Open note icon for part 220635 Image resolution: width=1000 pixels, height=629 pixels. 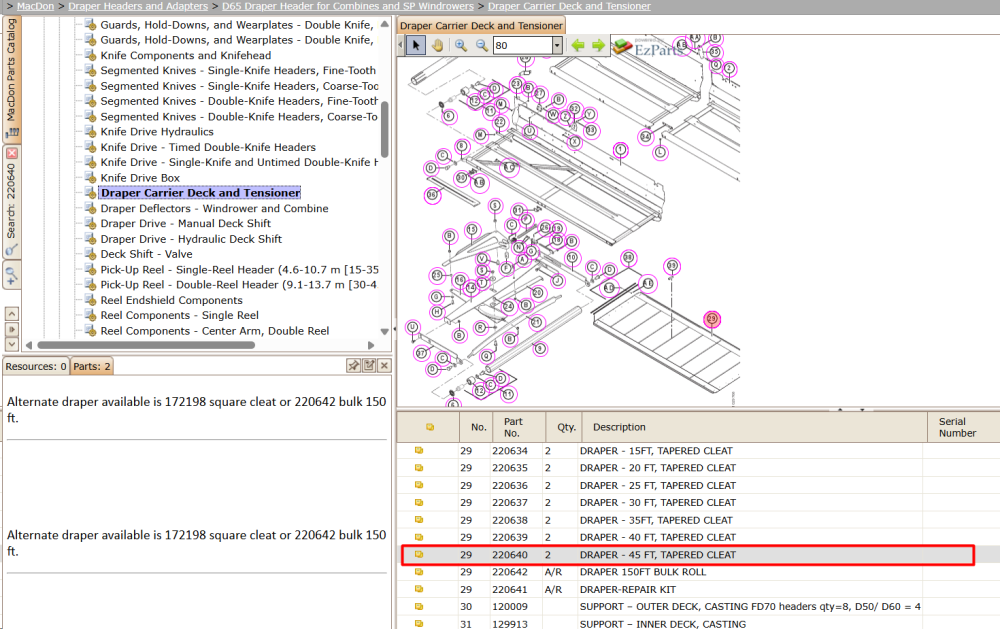pyautogui.click(x=419, y=468)
